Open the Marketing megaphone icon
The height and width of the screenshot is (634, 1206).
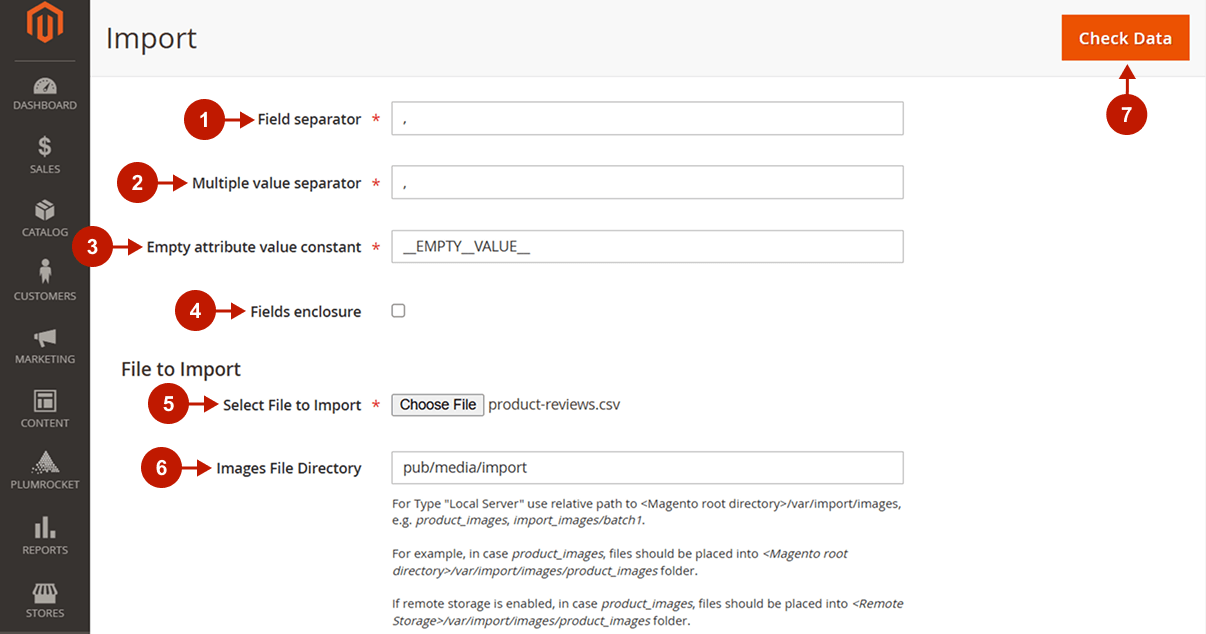pyautogui.click(x=44, y=337)
